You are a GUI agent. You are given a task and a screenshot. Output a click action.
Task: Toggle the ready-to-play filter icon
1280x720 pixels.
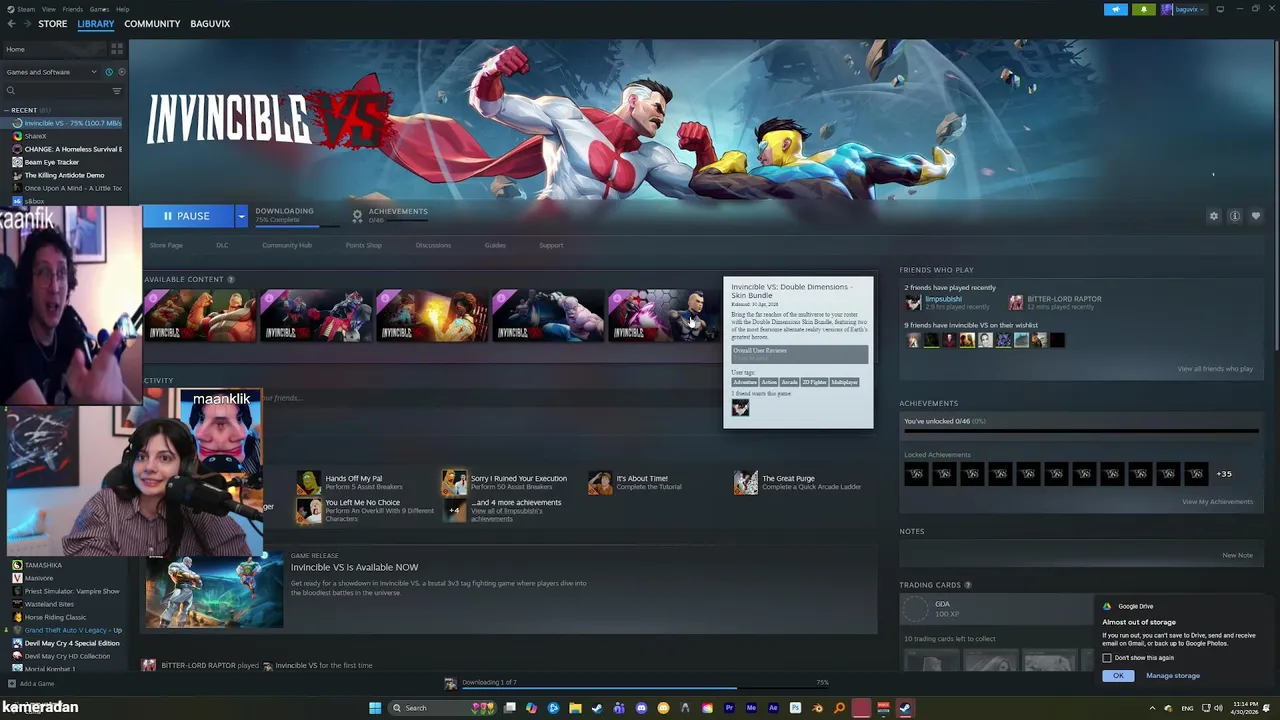(122, 72)
